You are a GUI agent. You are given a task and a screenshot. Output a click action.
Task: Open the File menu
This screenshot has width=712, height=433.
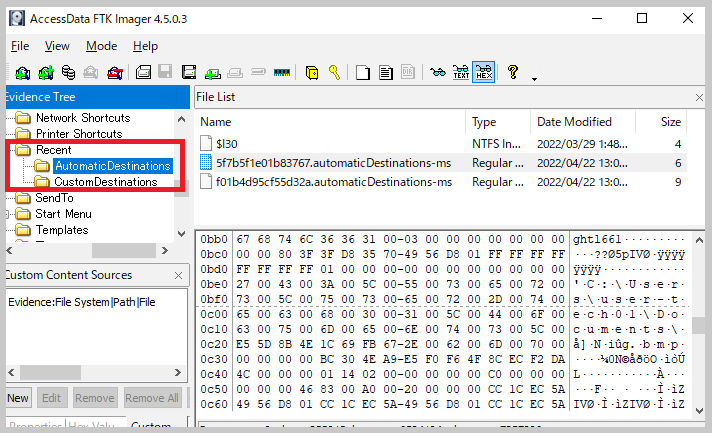20,46
